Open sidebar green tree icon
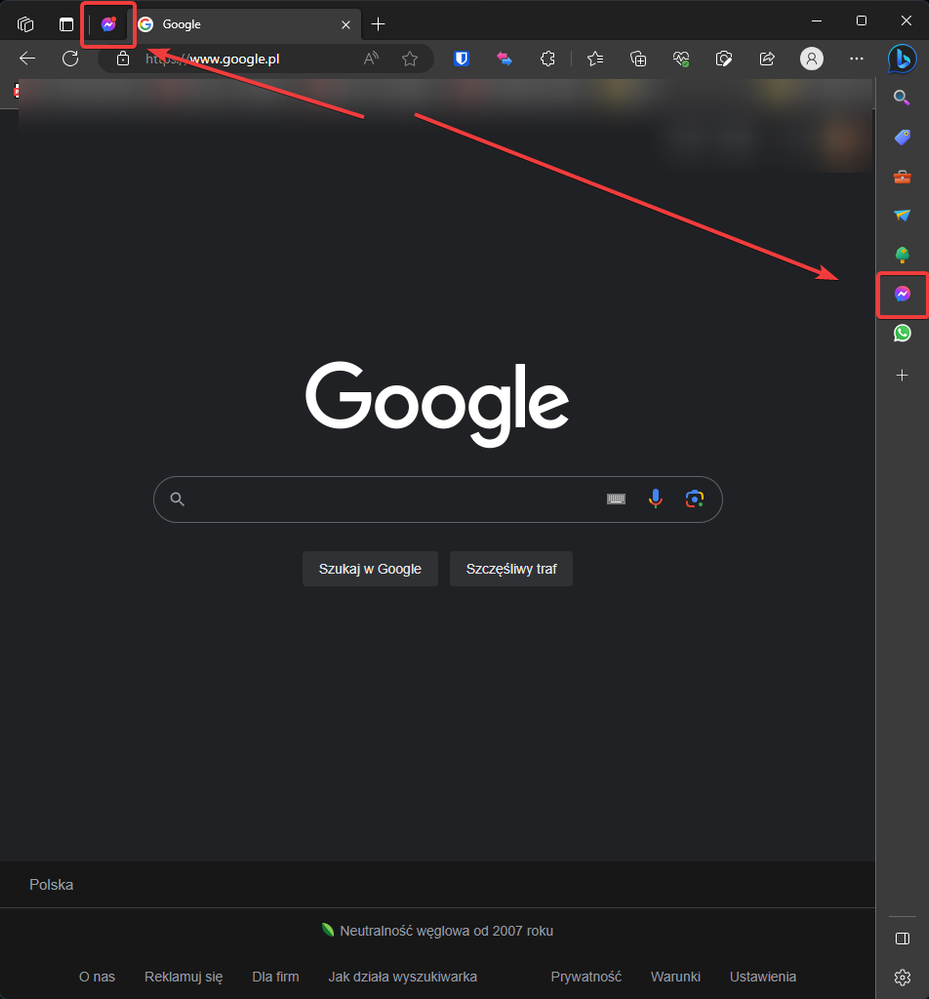This screenshot has height=999, width=929. coord(902,255)
